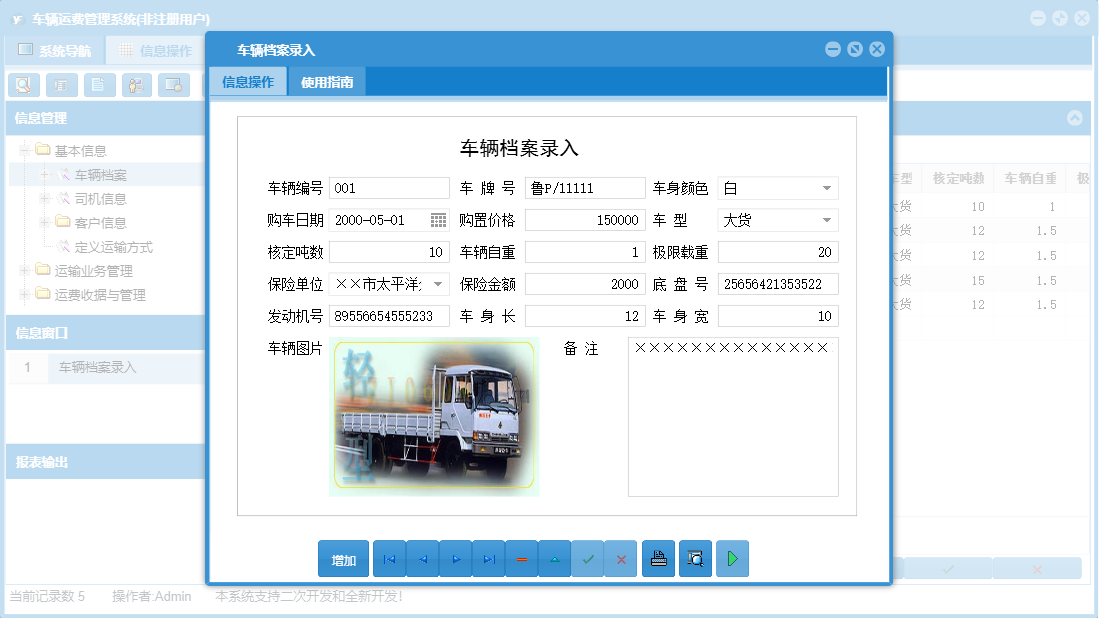Delete the current record with the red minus icon
Screen dimensions: 1099x618
521,558
